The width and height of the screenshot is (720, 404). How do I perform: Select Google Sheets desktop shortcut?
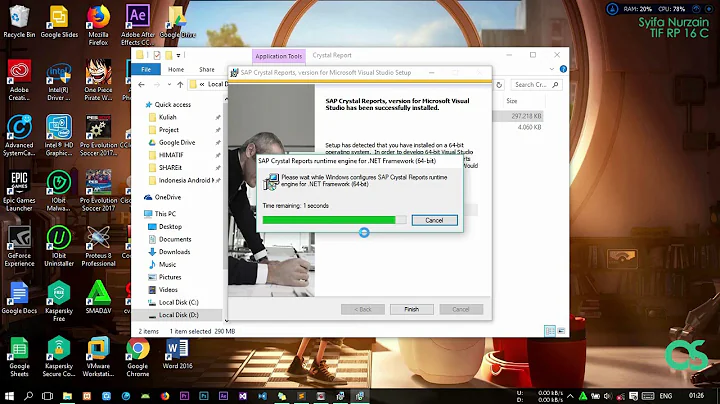(x=19, y=357)
